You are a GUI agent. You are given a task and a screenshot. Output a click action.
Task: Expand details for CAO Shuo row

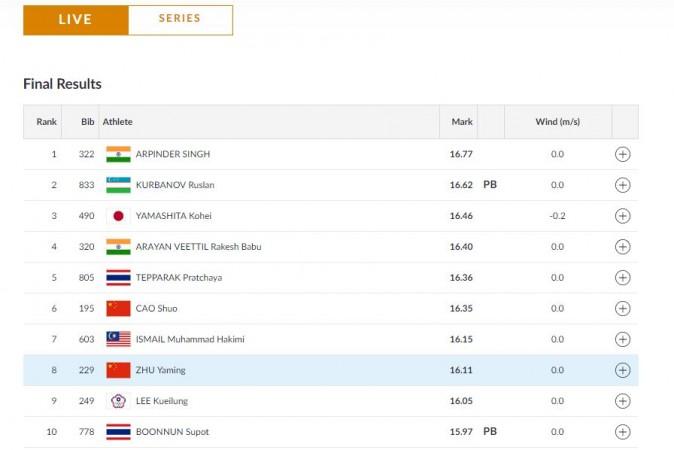(622, 309)
